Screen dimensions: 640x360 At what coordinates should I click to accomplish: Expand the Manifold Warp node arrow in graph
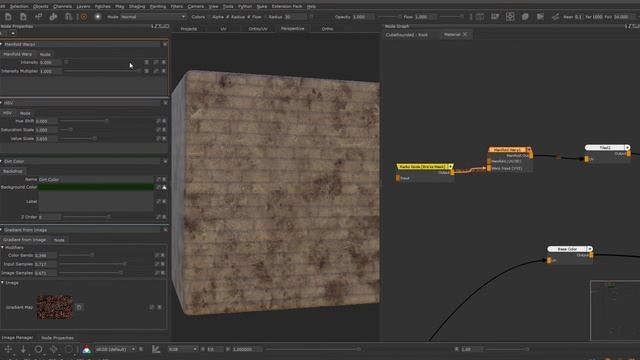click(x=529, y=150)
